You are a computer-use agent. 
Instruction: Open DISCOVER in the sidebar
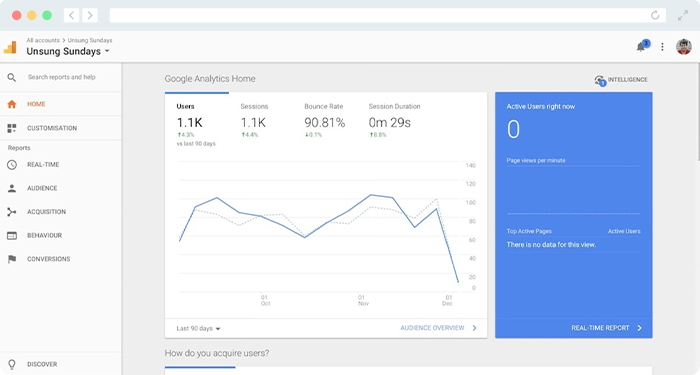click(x=42, y=364)
